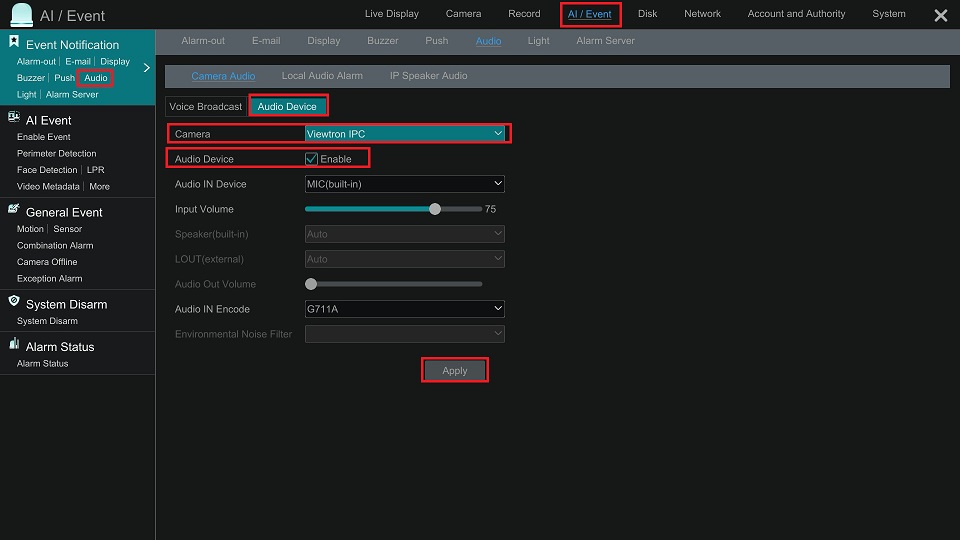Image resolution: width=960 pixels, height=540 pixels.
Task: Switch to Alarm Server tab in the top bar
Action: [x=605, y=41]
